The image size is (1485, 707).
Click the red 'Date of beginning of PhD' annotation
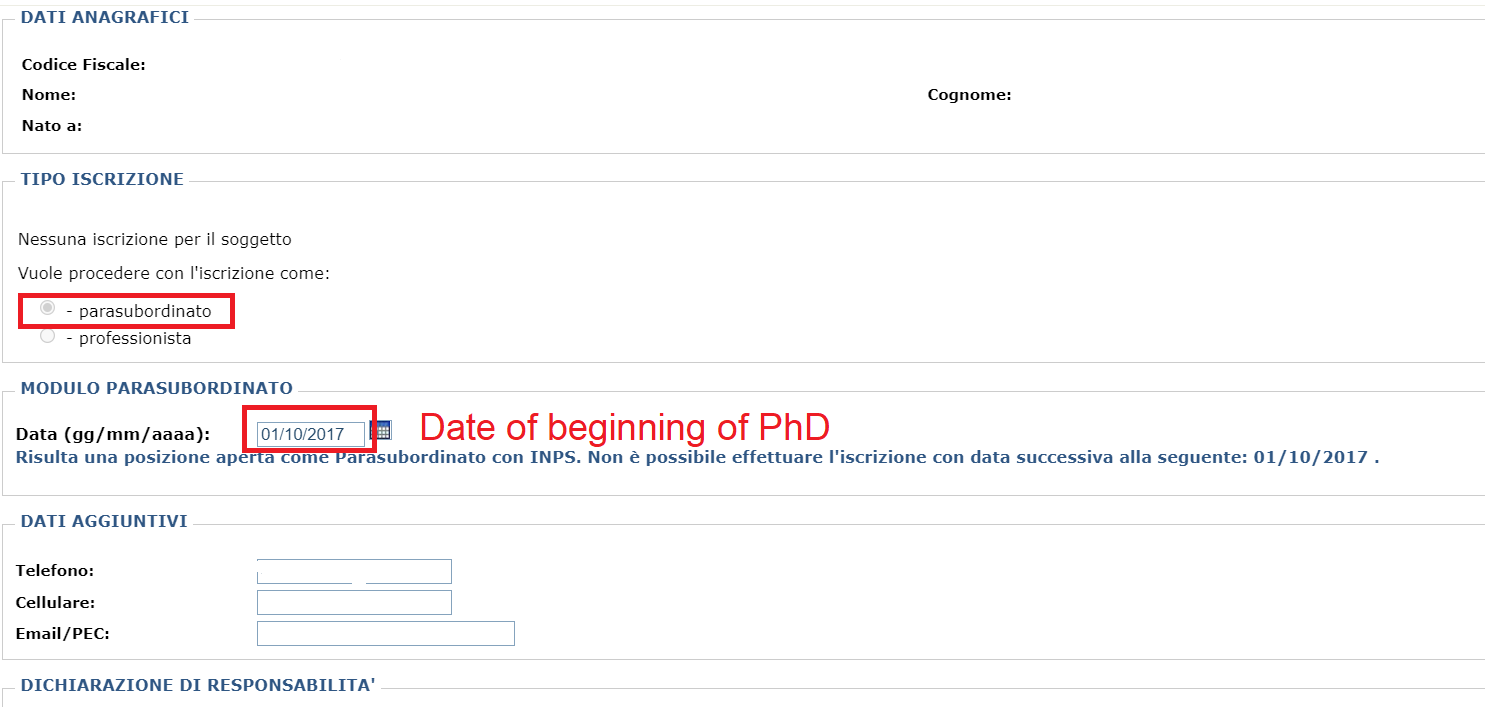[624, 428]
